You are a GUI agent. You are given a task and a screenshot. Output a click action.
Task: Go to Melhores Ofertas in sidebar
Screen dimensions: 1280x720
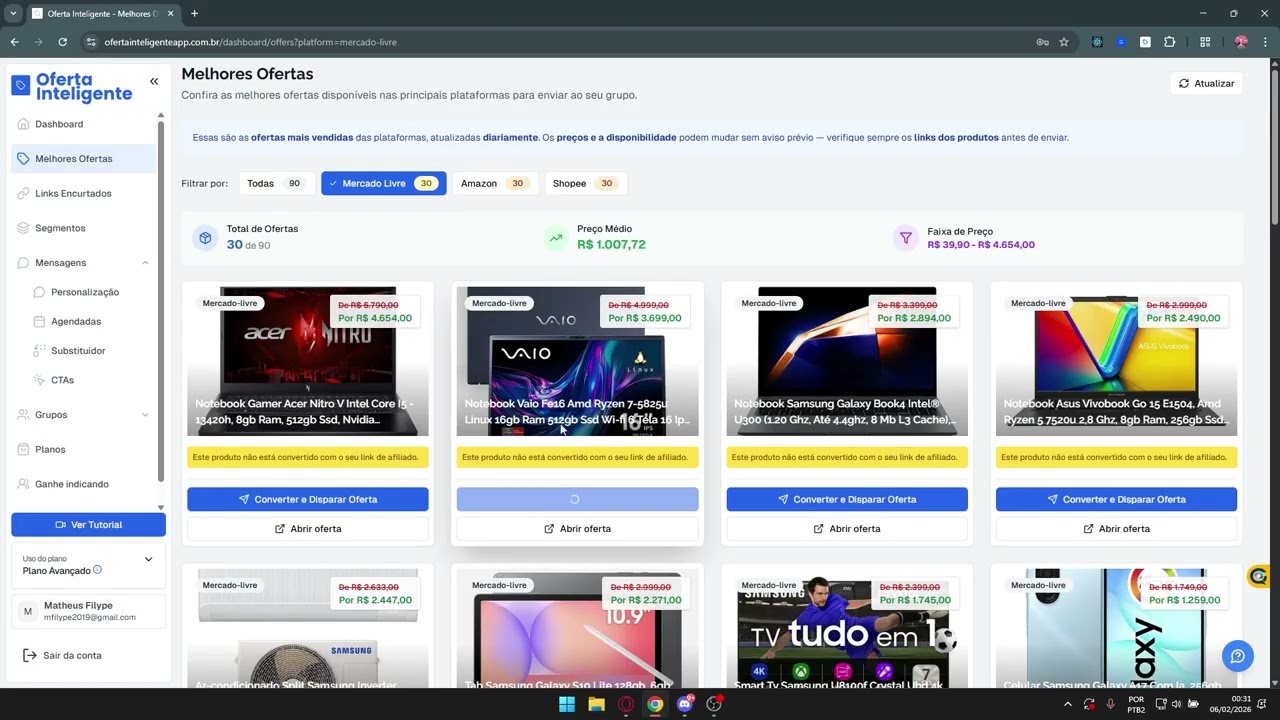(x=84, y=159)
